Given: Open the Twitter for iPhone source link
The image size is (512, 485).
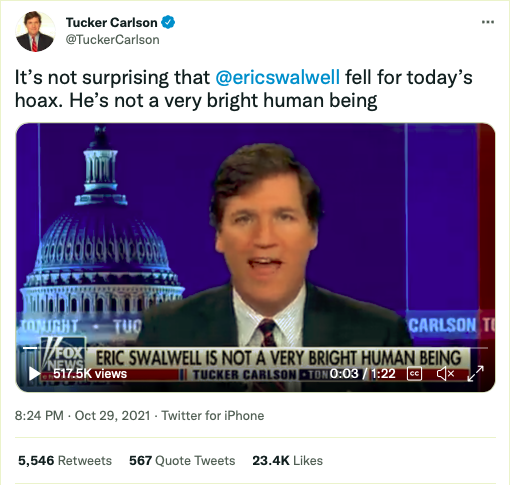Looking at the screenshot, I should [x=213, y=416].
